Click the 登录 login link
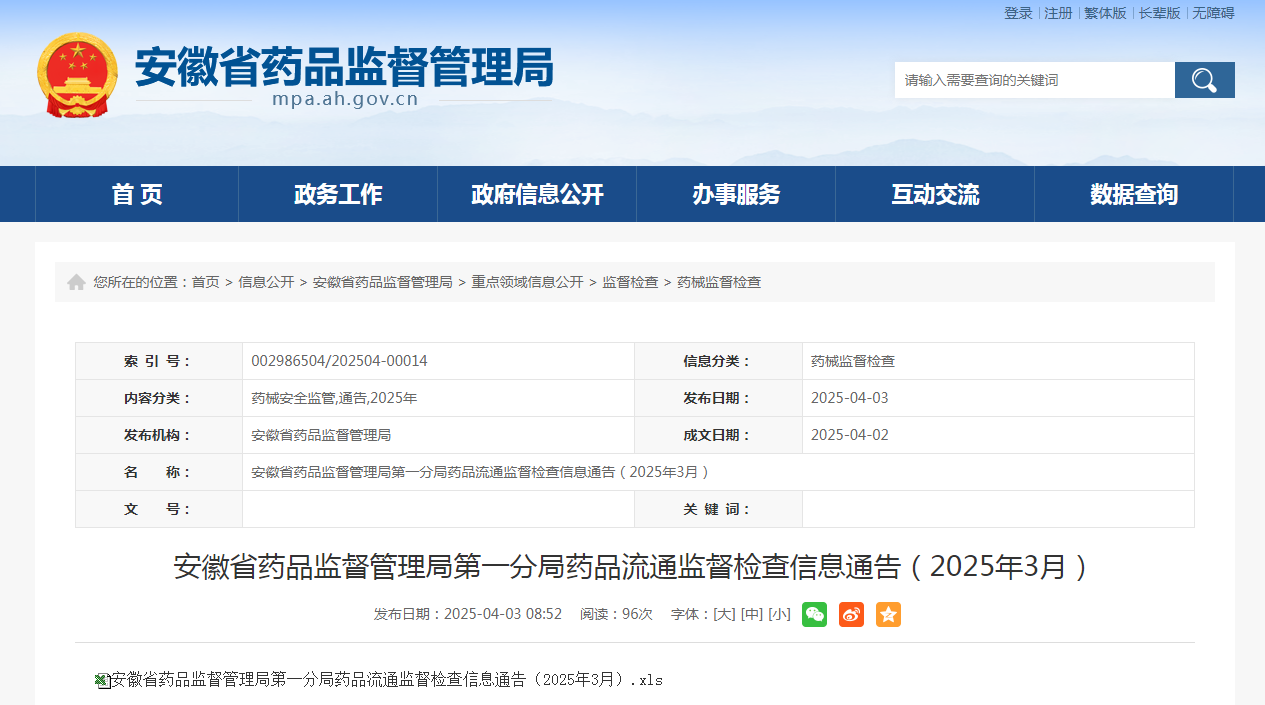 (1018, 13)
